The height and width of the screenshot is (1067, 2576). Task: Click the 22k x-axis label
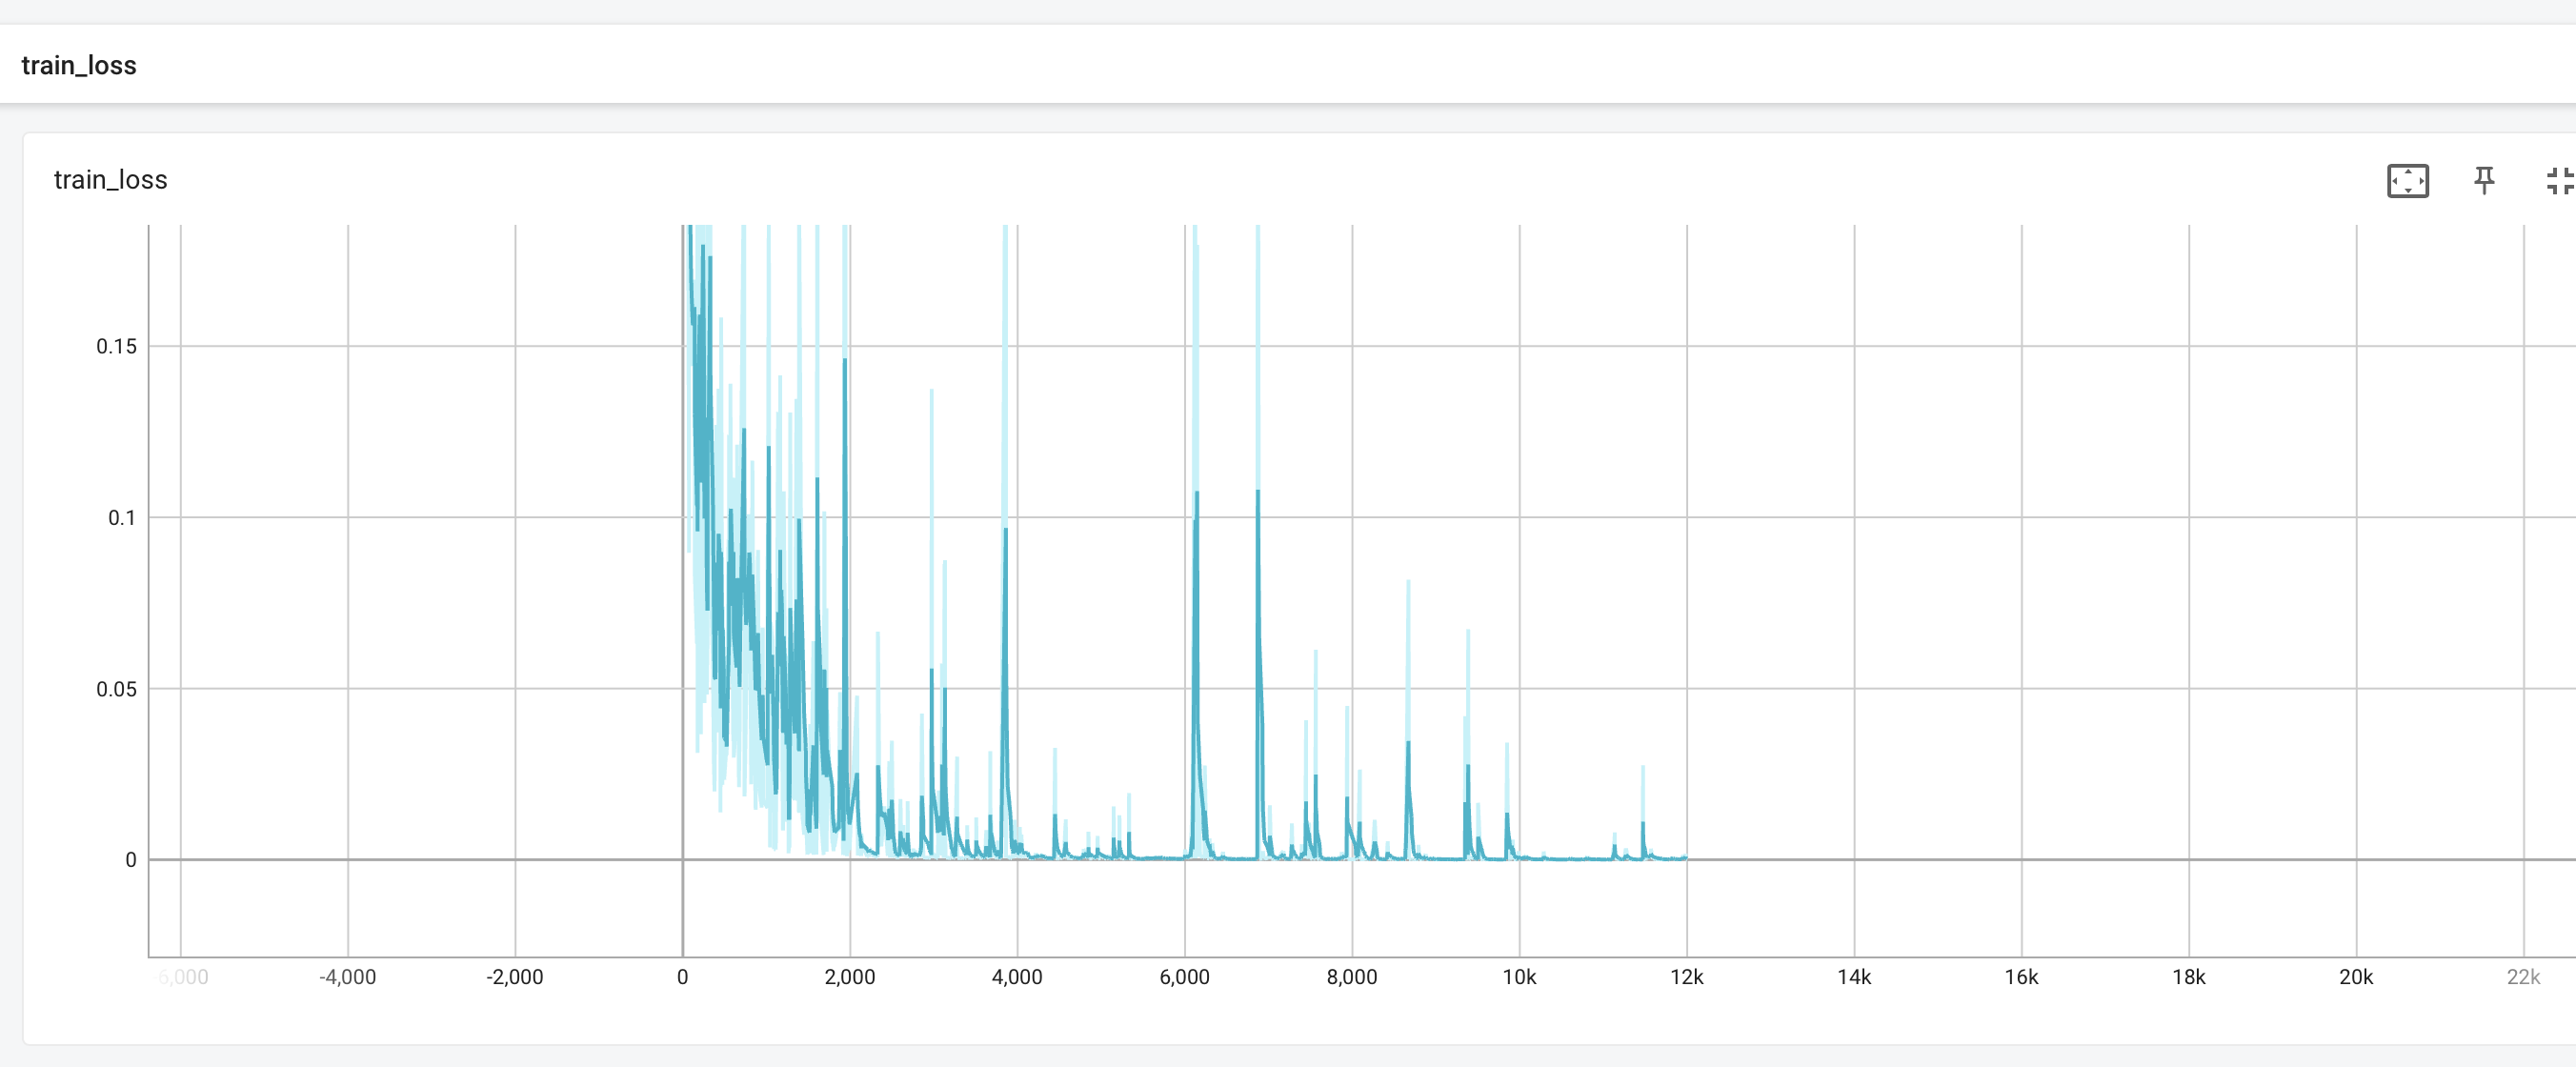point(2523,977)
